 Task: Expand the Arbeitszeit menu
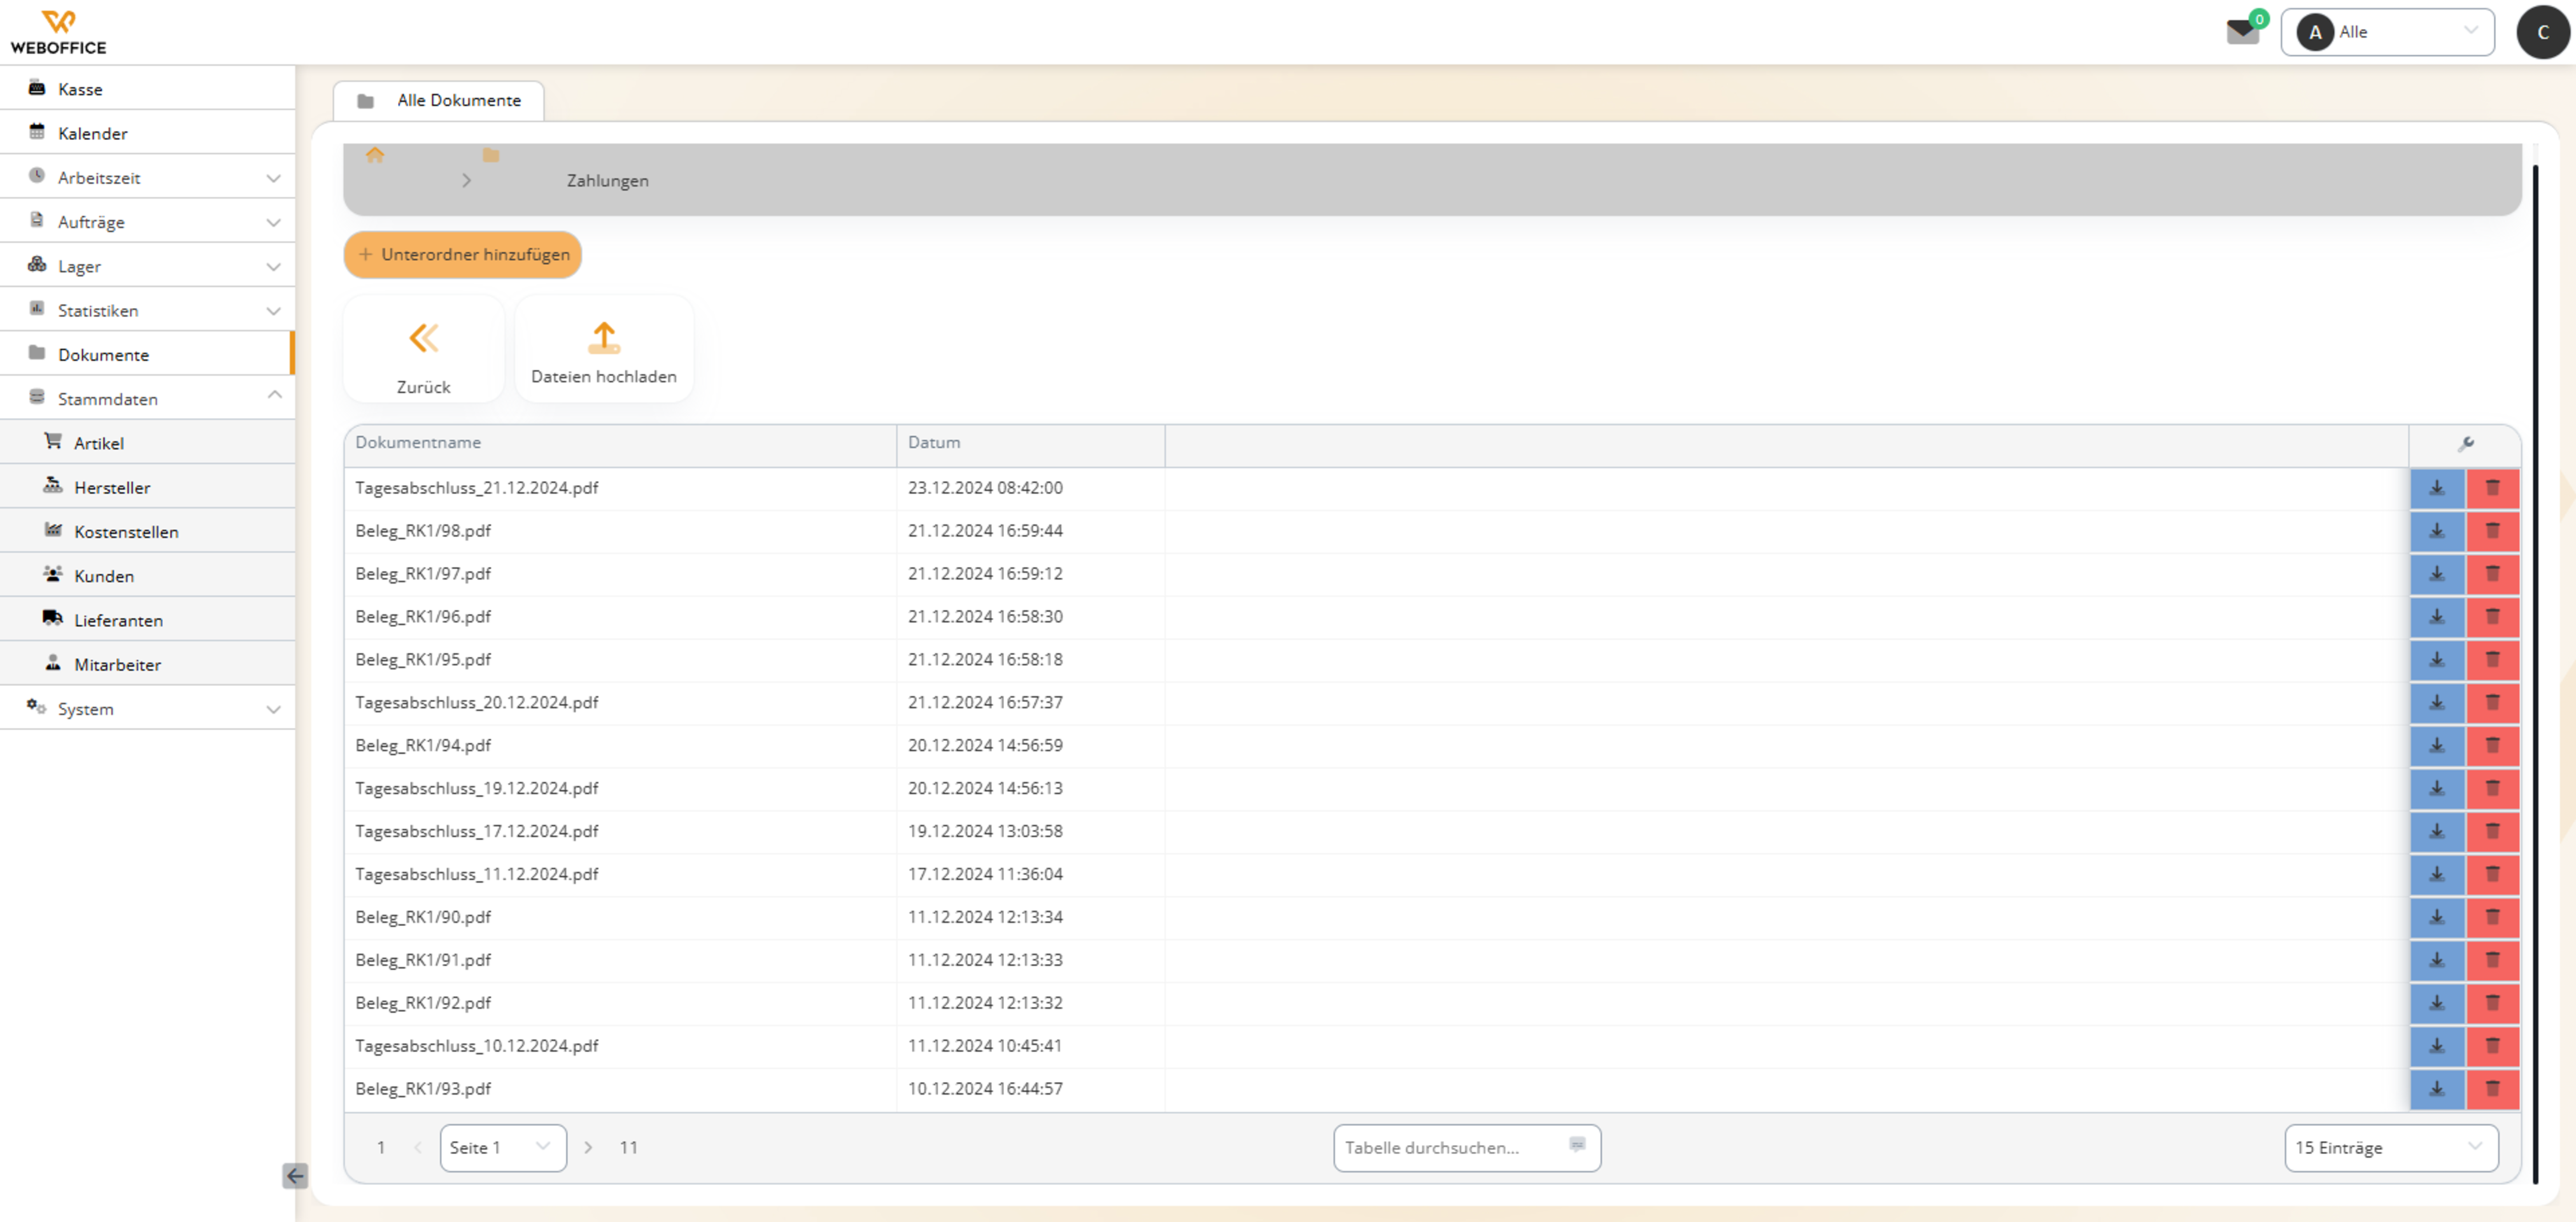point(148,178)
